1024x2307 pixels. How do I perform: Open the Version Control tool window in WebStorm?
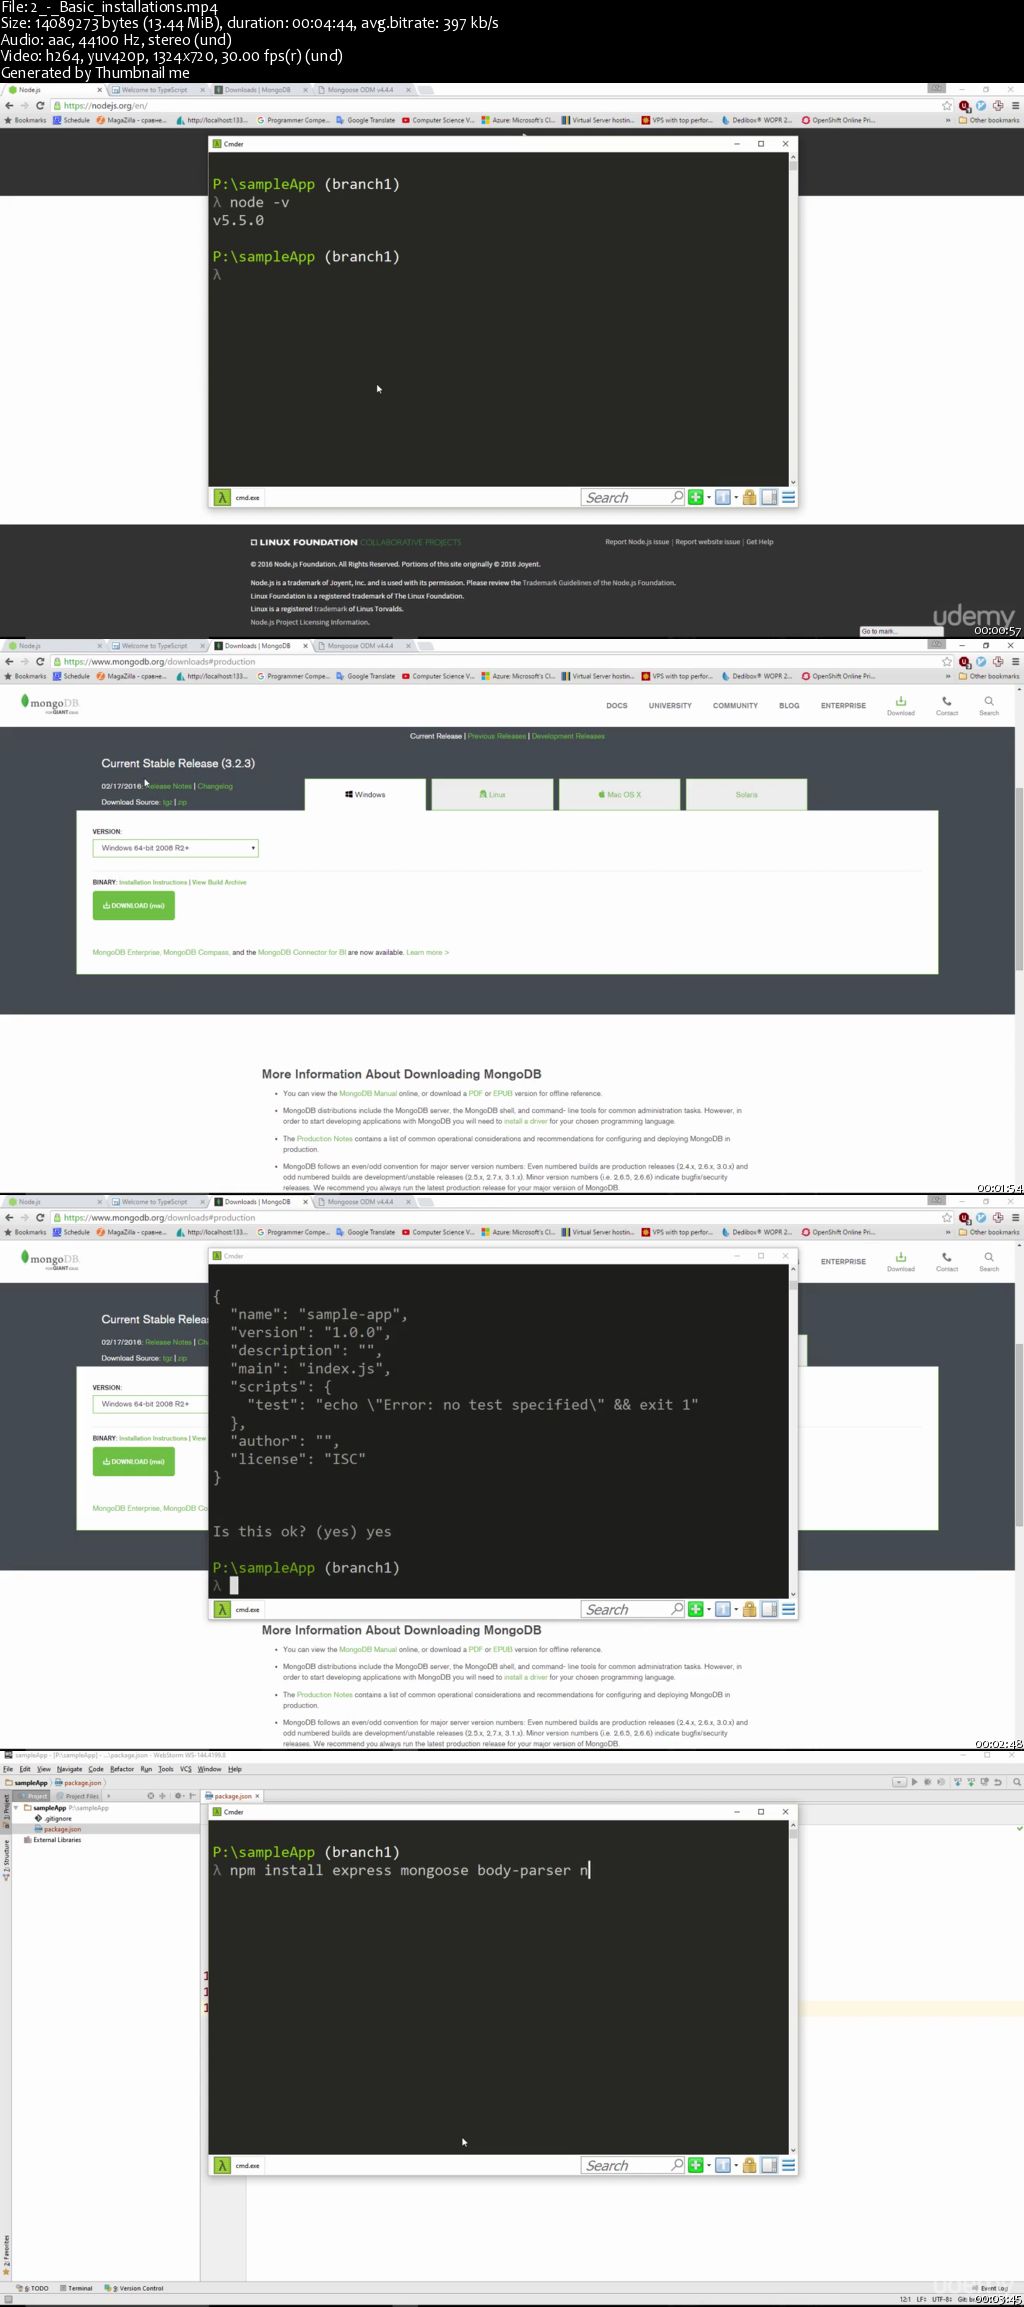click(x=134, y=2288)
